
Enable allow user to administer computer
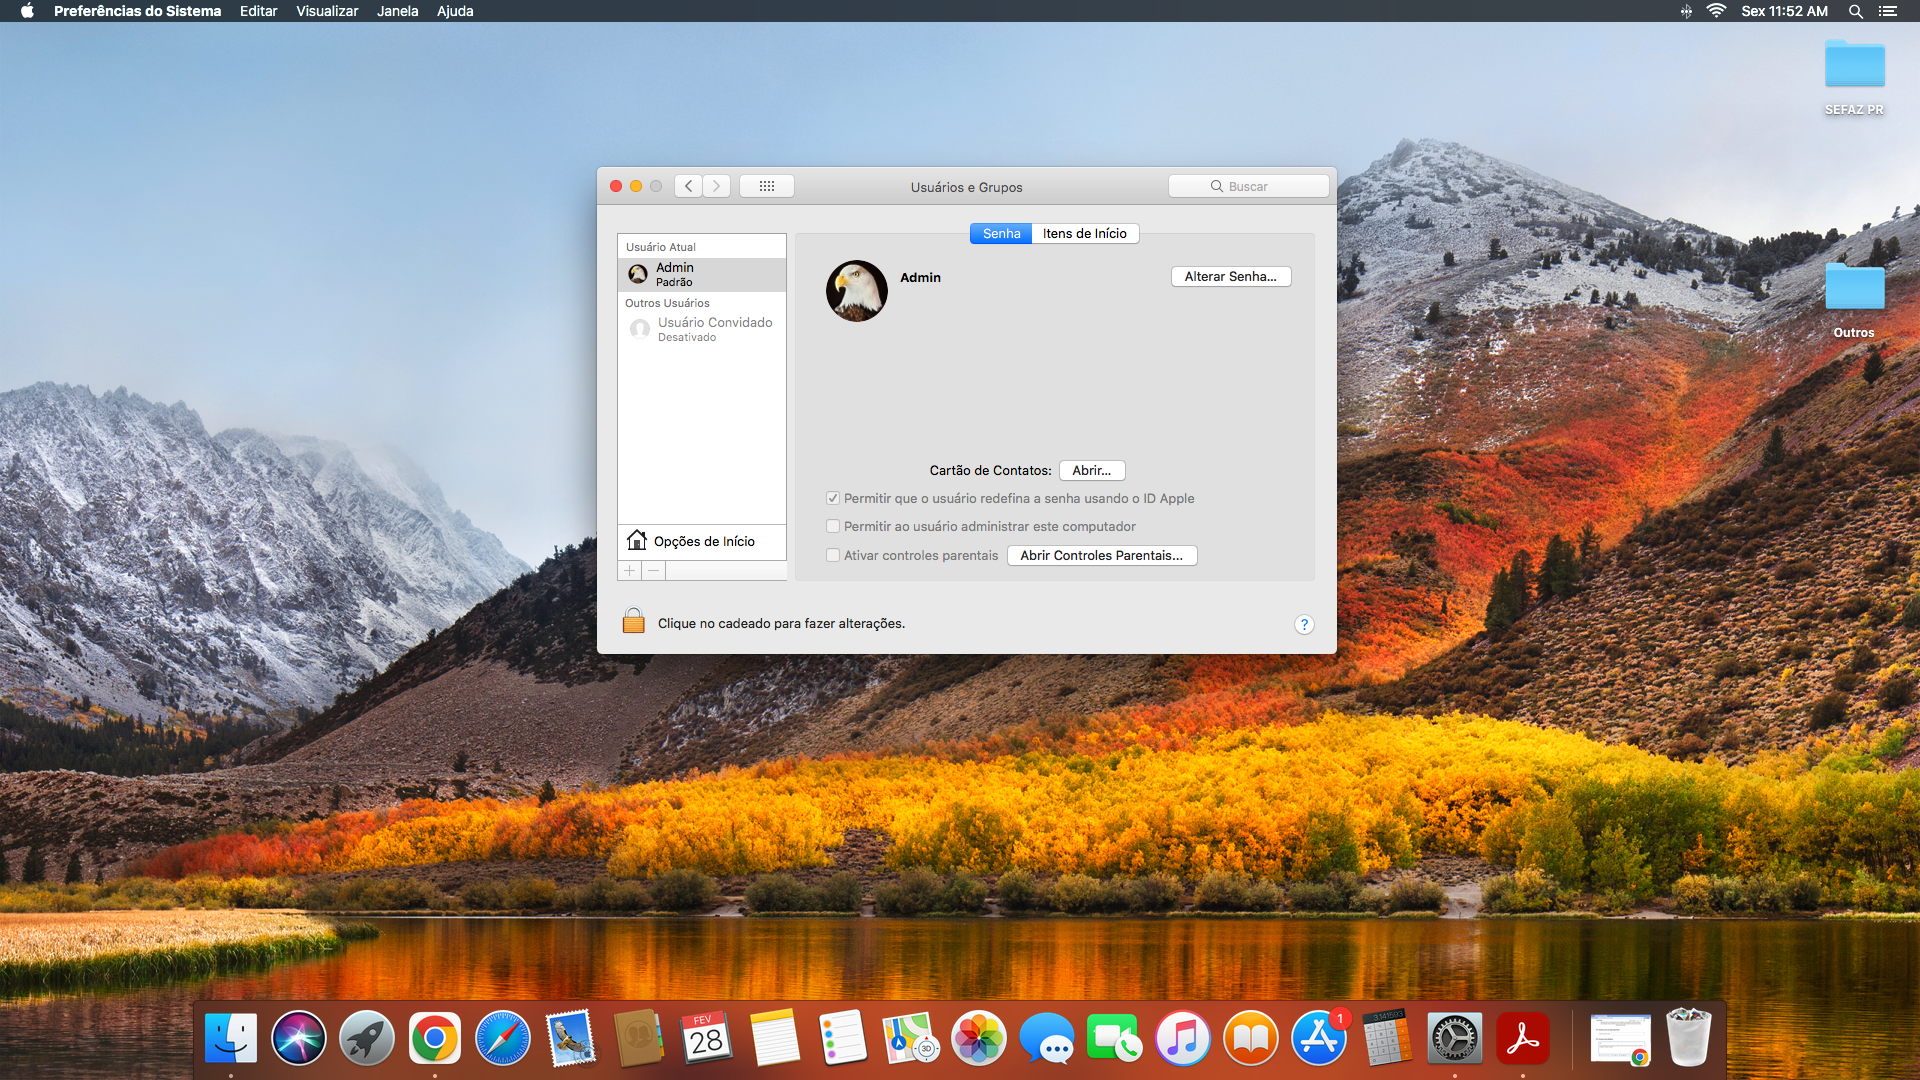pos(833,526)
